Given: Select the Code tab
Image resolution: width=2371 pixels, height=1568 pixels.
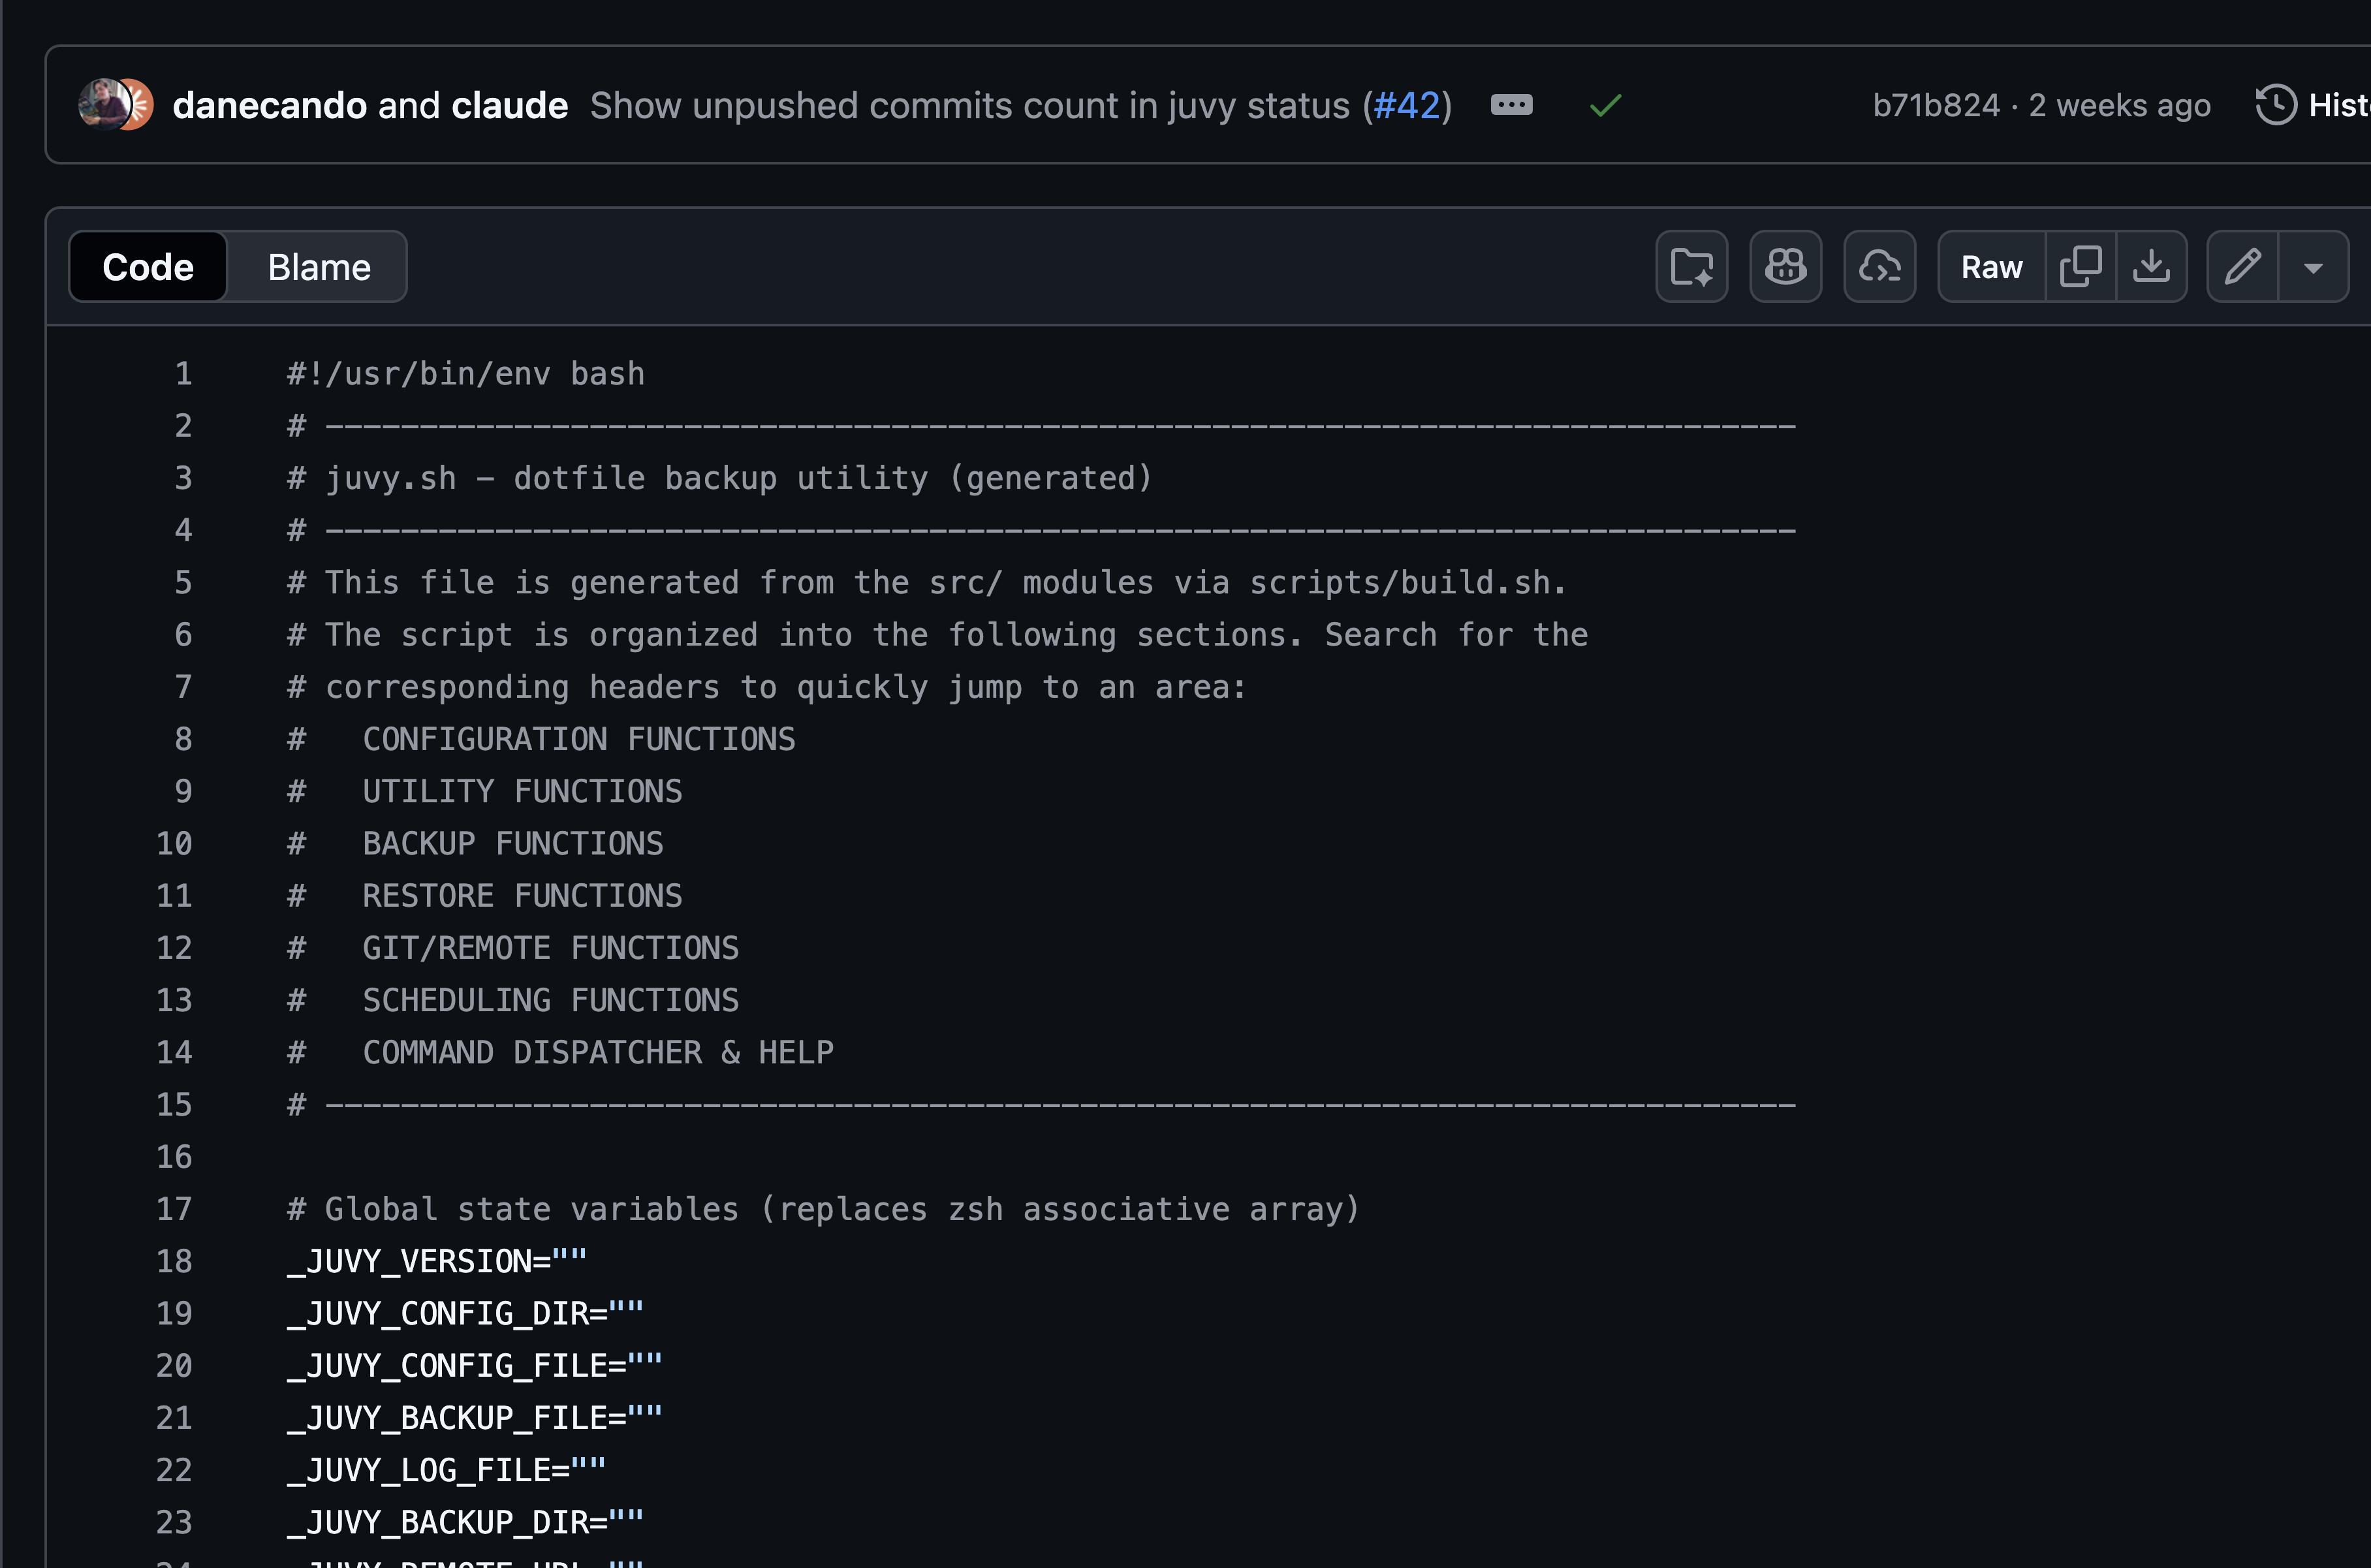Looking at the screenshot, I should (148, 266).
